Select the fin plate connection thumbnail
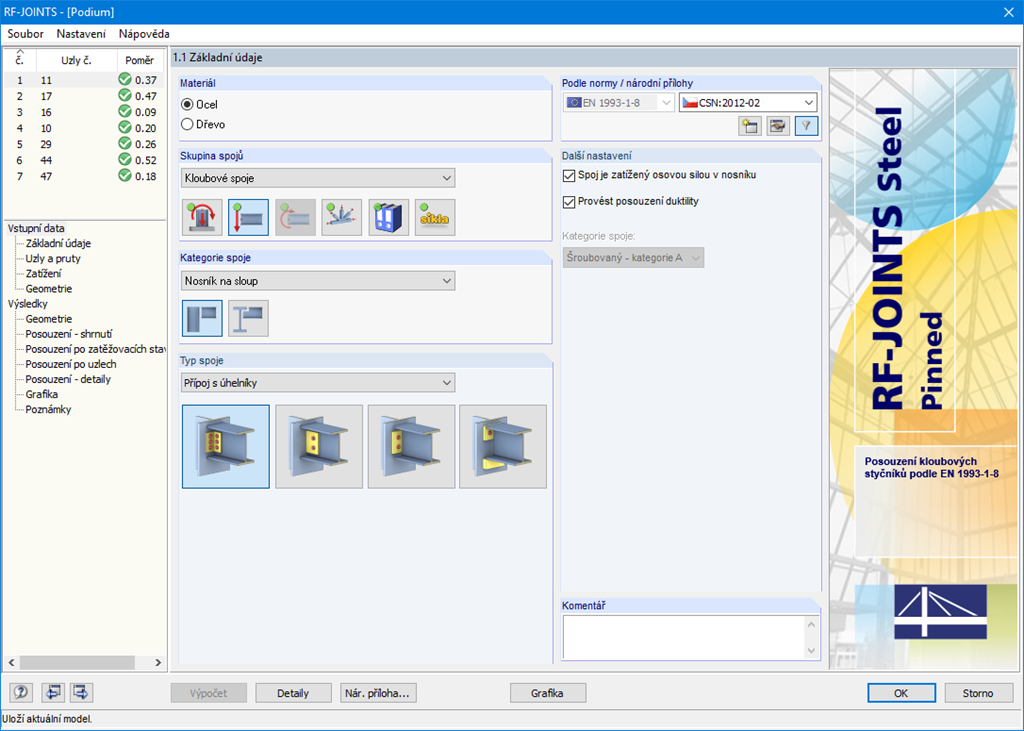 319,447
